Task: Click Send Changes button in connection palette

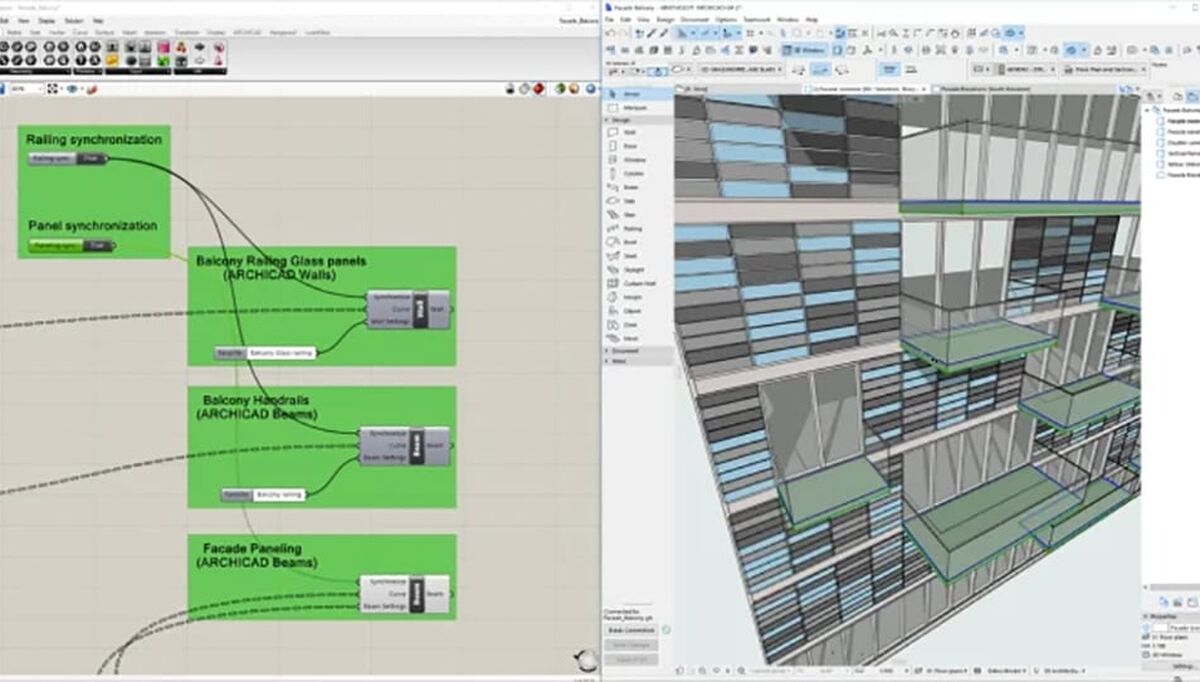Action: 631,645
